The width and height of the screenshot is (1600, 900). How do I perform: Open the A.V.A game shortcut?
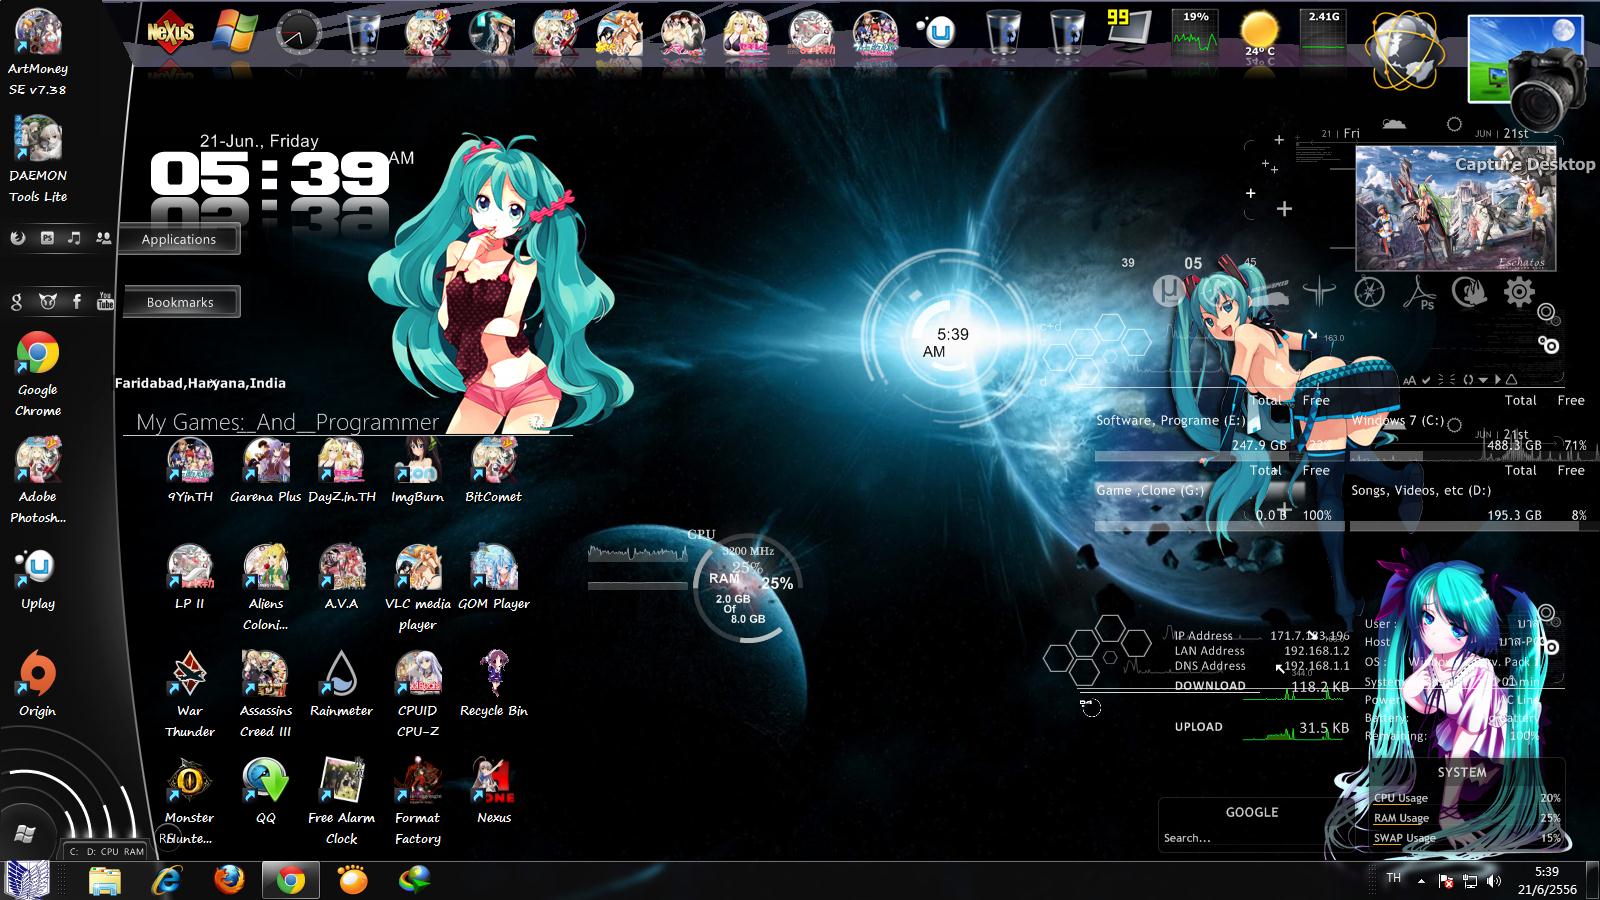click(342, 578)
